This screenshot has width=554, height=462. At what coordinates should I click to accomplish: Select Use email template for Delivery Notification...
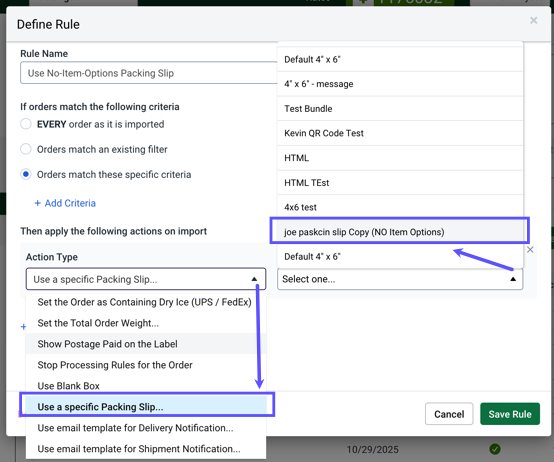pyautogui.click(x=146, y=428)
